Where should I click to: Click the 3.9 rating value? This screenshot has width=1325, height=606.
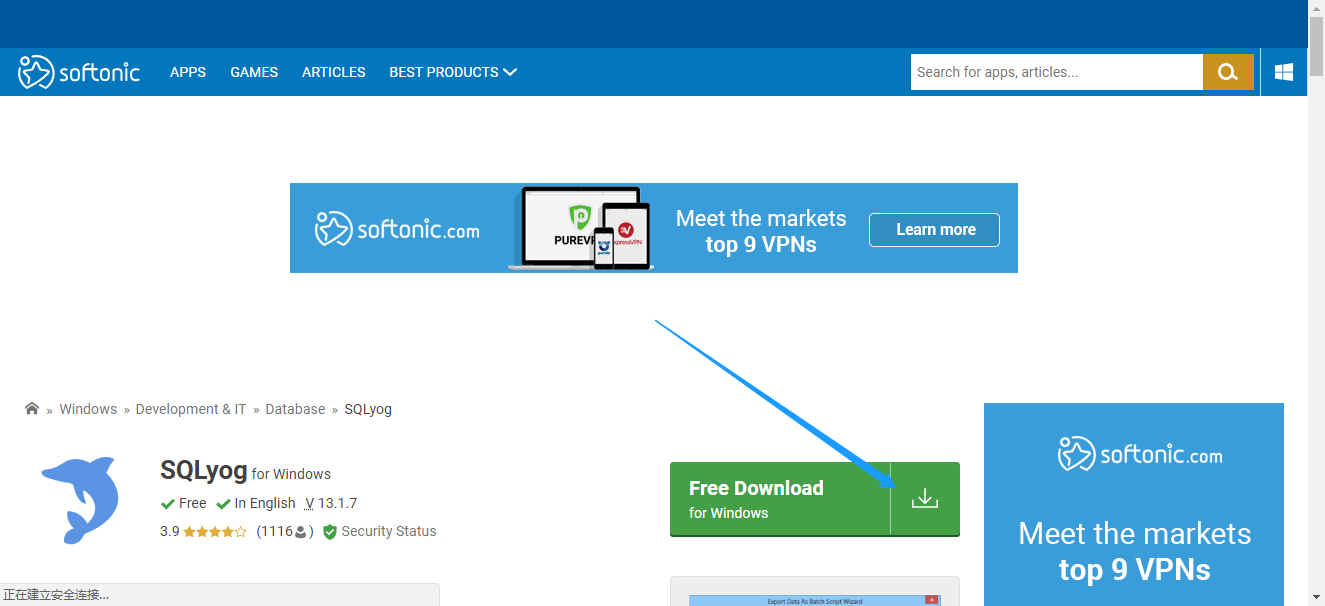(169, 531)
